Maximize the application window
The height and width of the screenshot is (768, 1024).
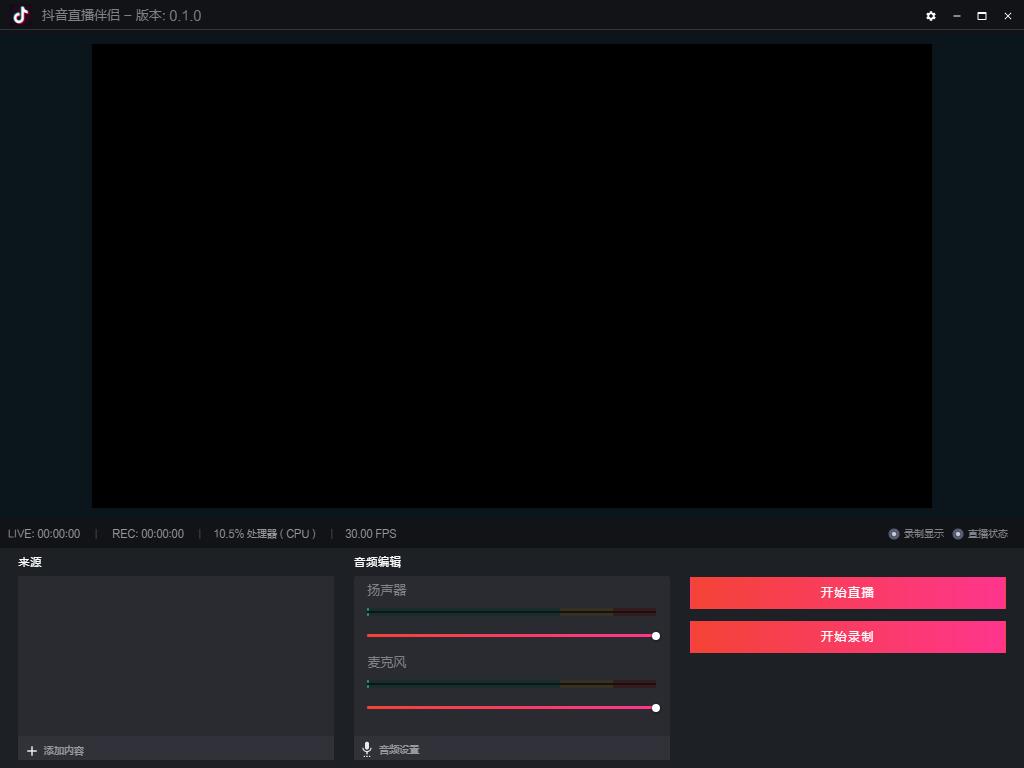[982, 16]
